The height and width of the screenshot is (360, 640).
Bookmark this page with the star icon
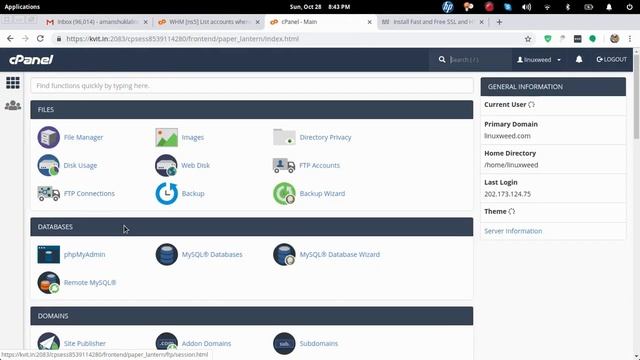[528, 39]
